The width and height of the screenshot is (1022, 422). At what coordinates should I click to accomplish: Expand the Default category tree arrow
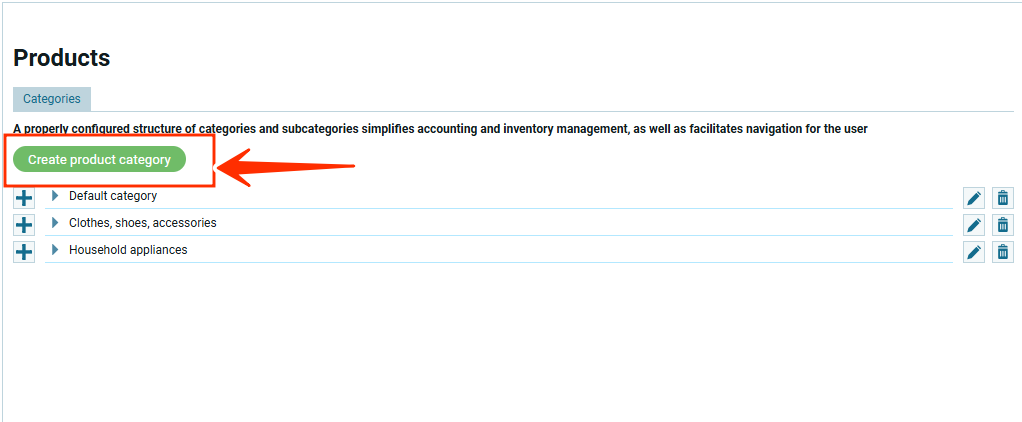click(x=55, y=196)
